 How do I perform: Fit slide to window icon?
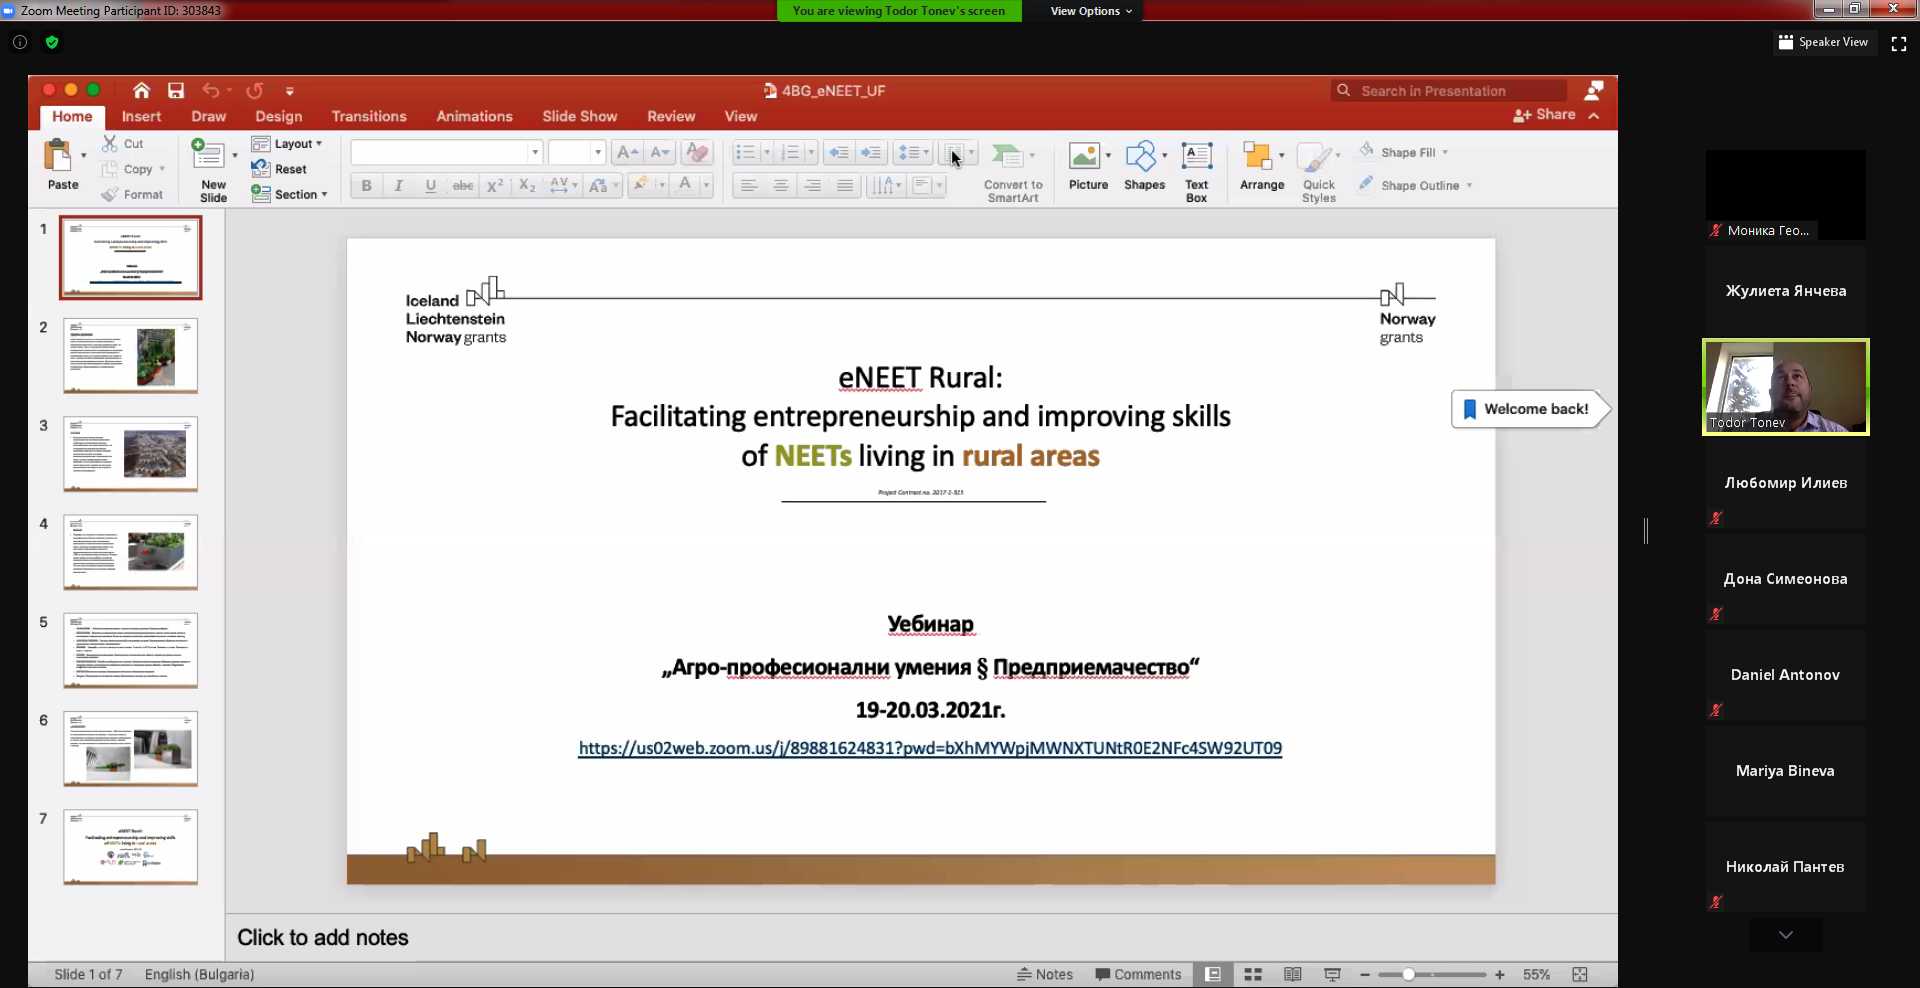click(x=1580, y=974)
